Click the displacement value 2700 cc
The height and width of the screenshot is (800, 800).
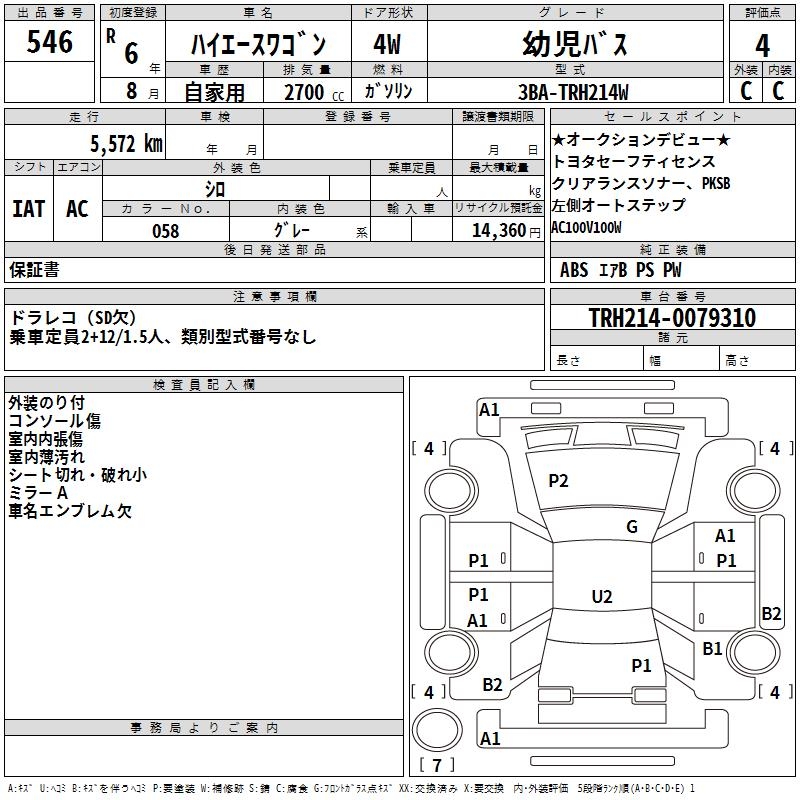314,92
